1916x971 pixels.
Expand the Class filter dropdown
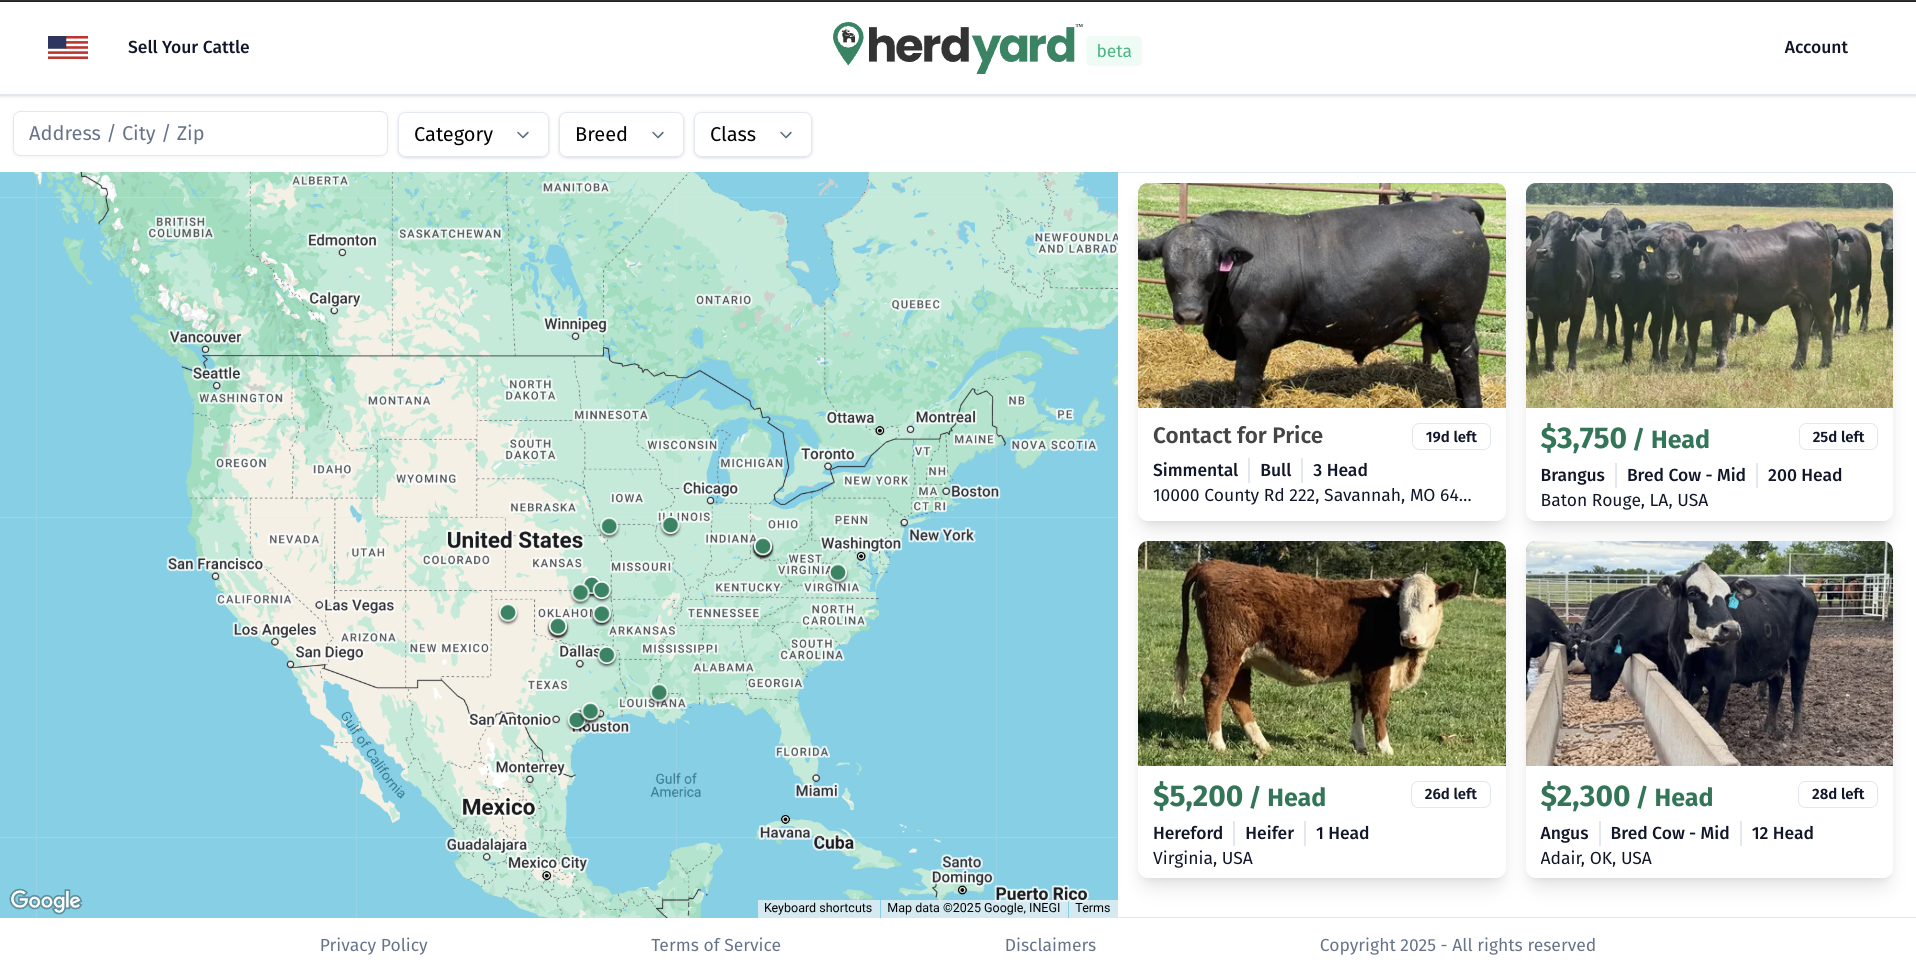[752, 134]
